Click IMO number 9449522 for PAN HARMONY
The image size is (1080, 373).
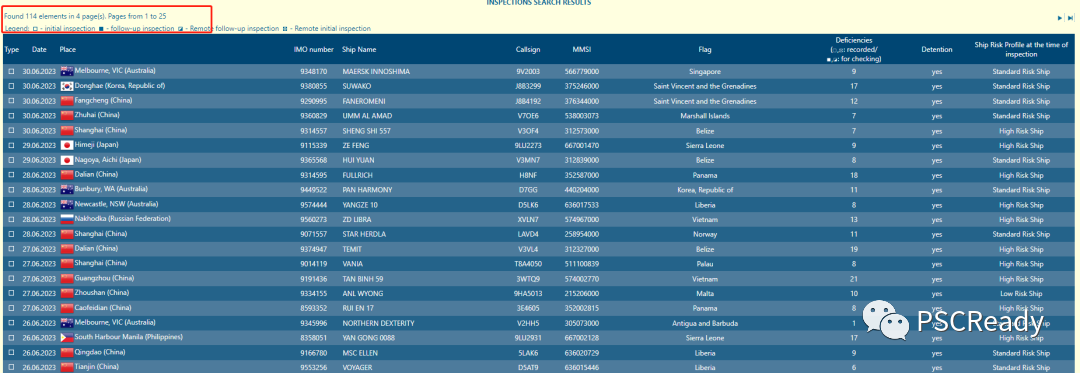click(x=313, y=189)
